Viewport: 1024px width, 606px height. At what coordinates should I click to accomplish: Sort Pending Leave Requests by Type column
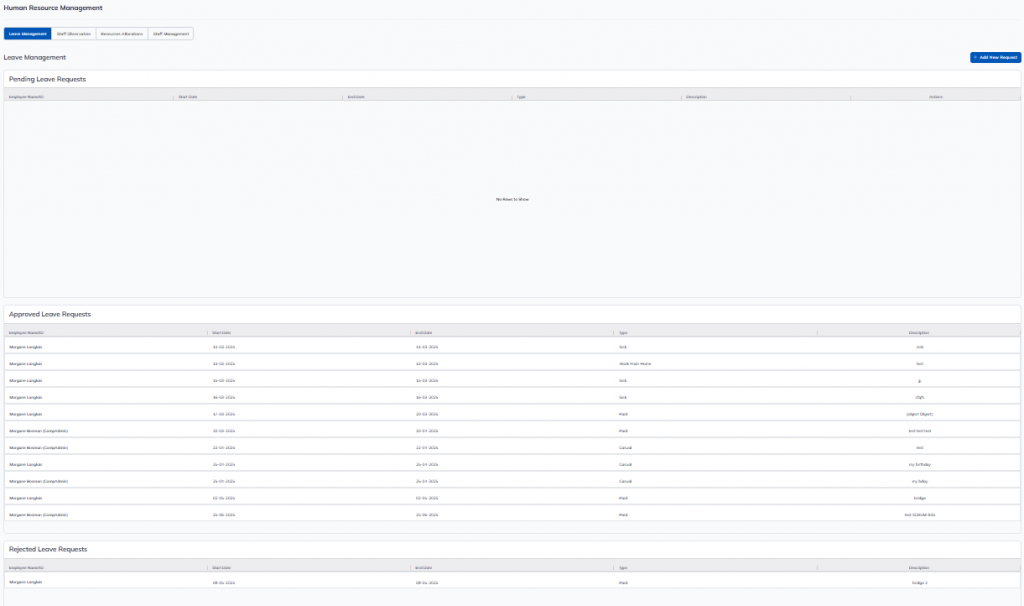[521, 97]
